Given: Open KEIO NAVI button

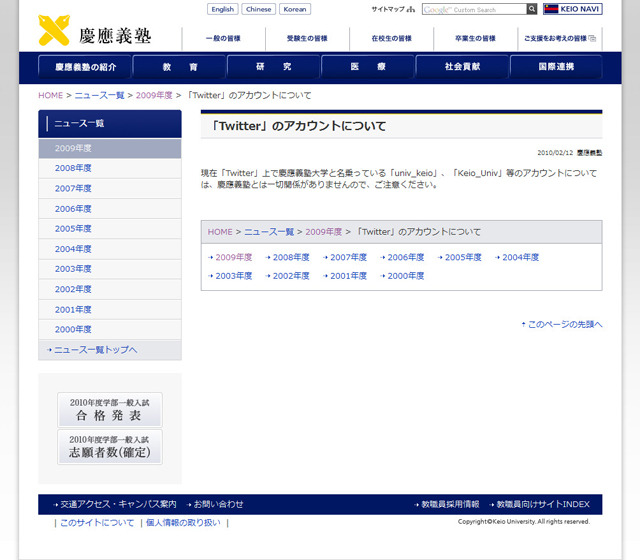Looking at the screenshot, I should pyautogui.click(x=573, y=9).
